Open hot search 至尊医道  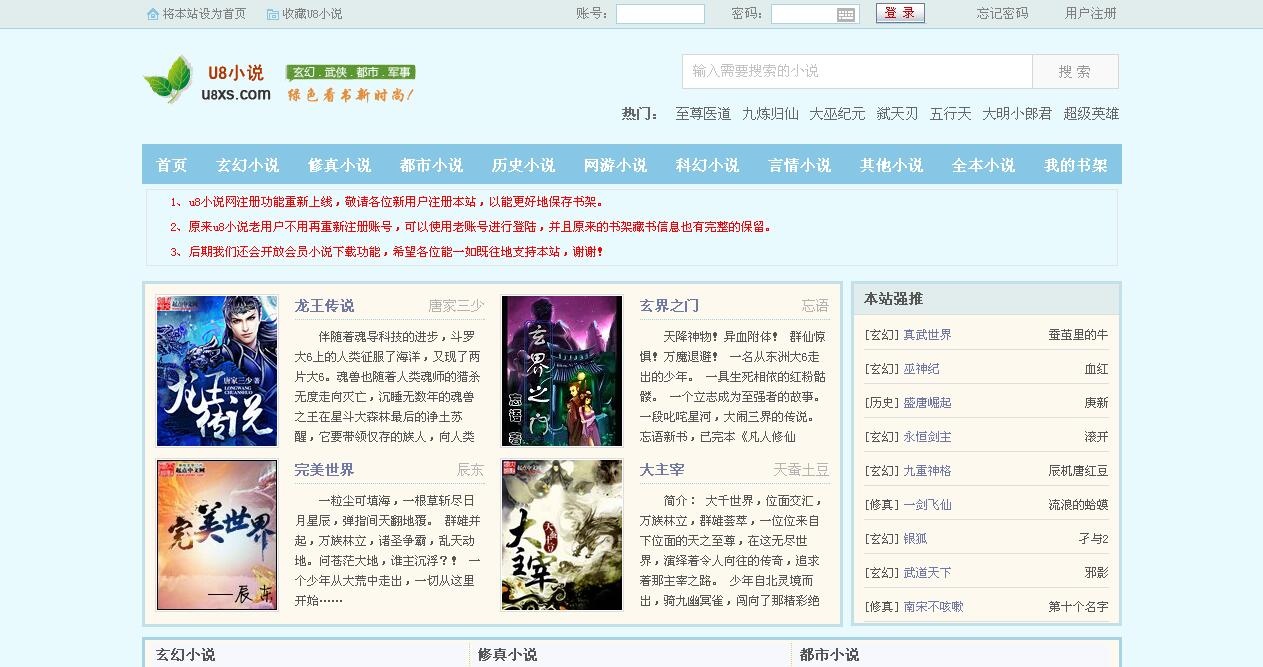tap(703, 114)
